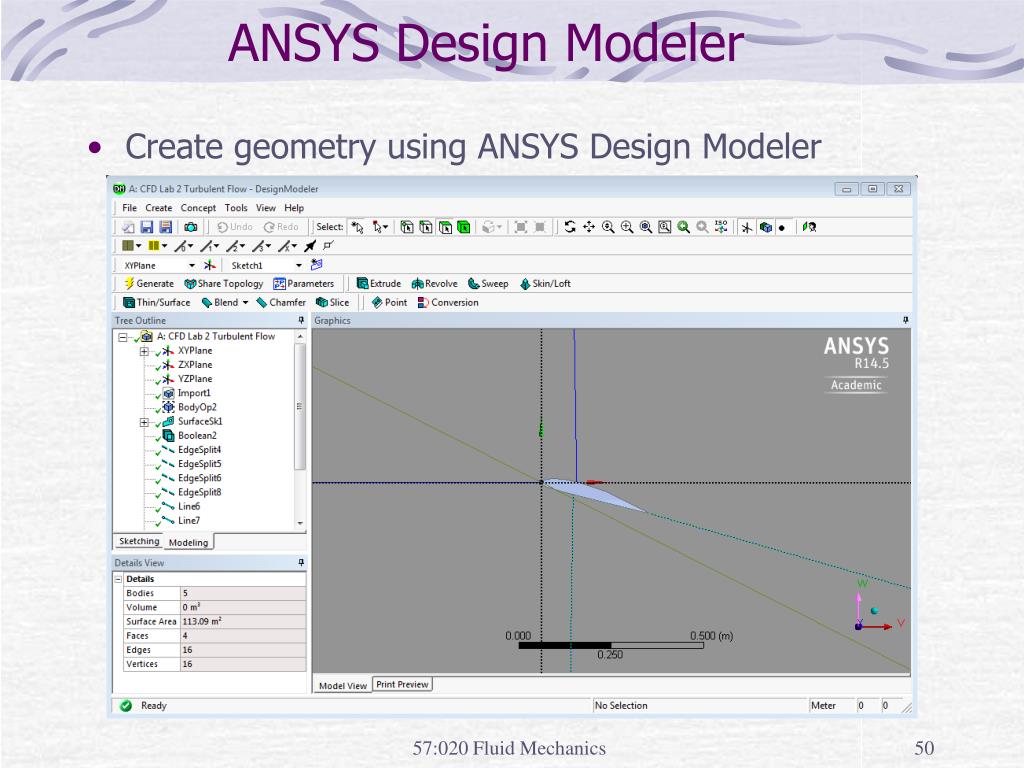Viewport: 1024px width, 768px height.
Task: Toggle the Tree Outline pin
Action: point(301,320)
